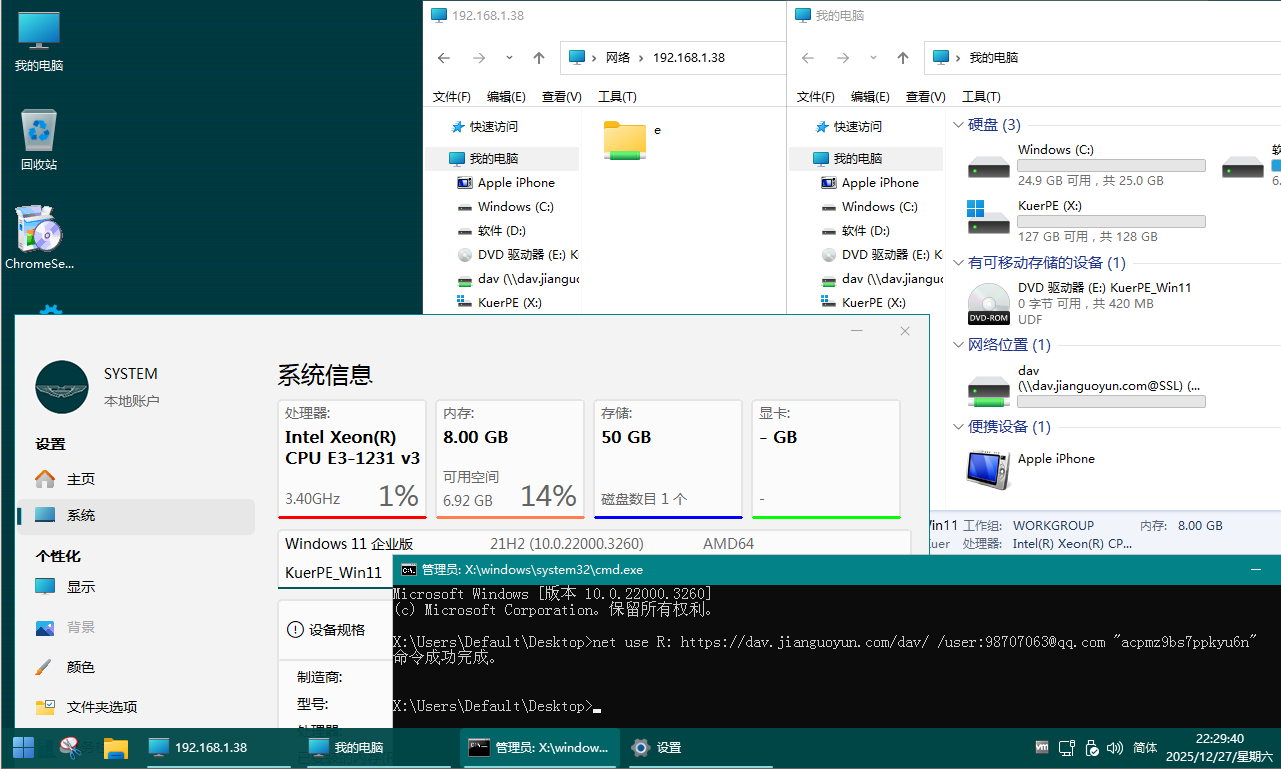Open recent locations dropdown in 192.168.1.38 window
The image size is (1281, 769).
tap(509, 58)
